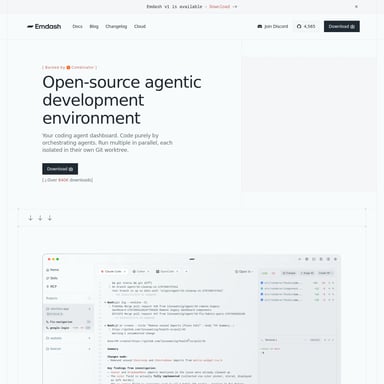Open the Blog navigation link
The height and width of the screenshot is (384, 384).
coord(94,26)
